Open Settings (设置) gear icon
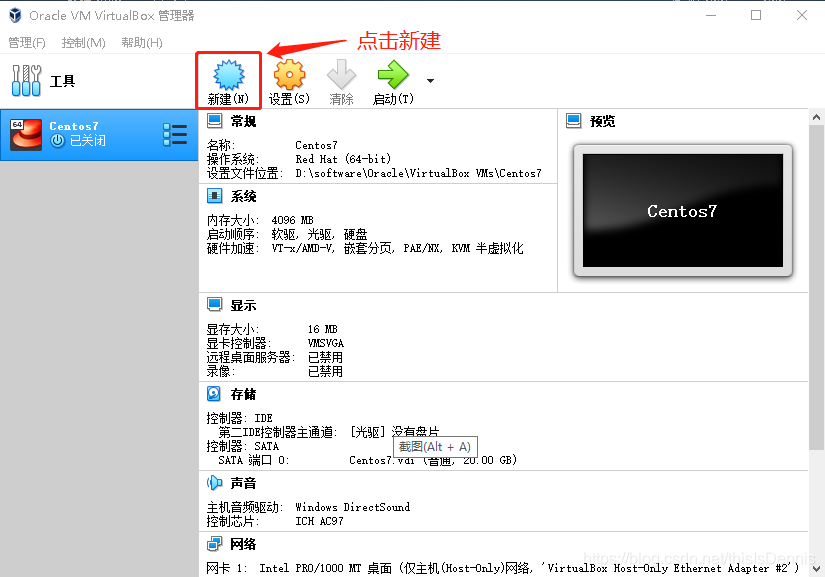Viewport: 825px width, 577px height. [x=289, y=75]
